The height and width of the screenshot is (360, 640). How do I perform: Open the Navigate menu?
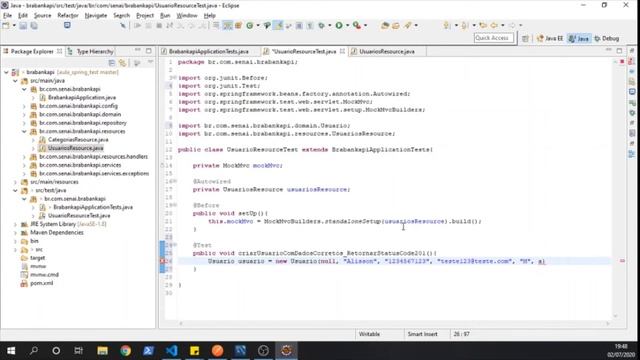96,16
